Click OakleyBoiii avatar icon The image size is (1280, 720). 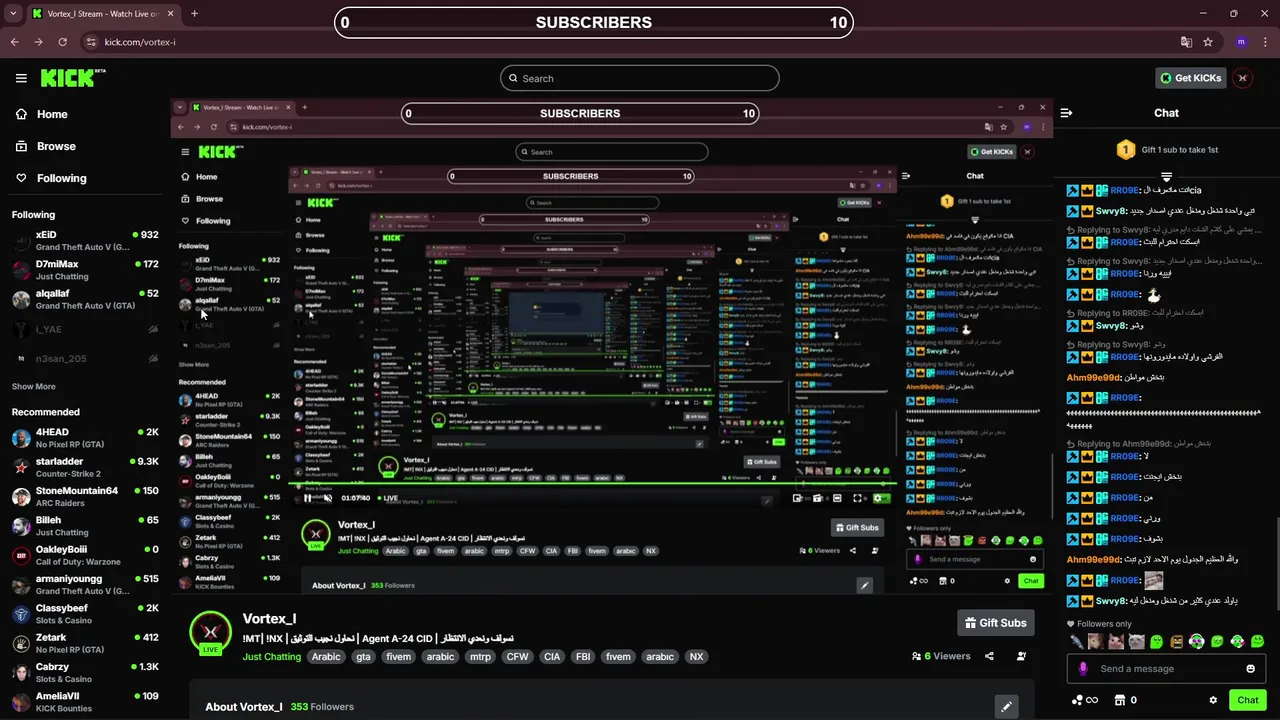coord(21,555)
